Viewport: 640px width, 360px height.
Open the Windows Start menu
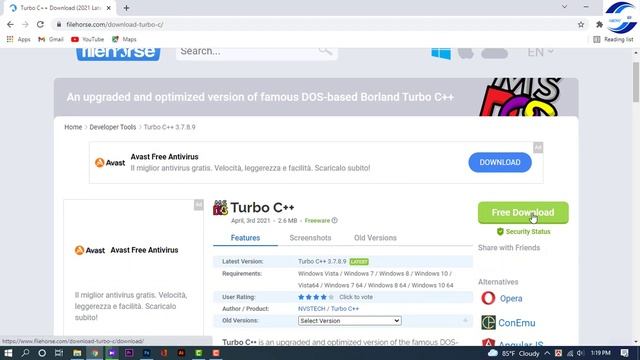click(8, 353)
